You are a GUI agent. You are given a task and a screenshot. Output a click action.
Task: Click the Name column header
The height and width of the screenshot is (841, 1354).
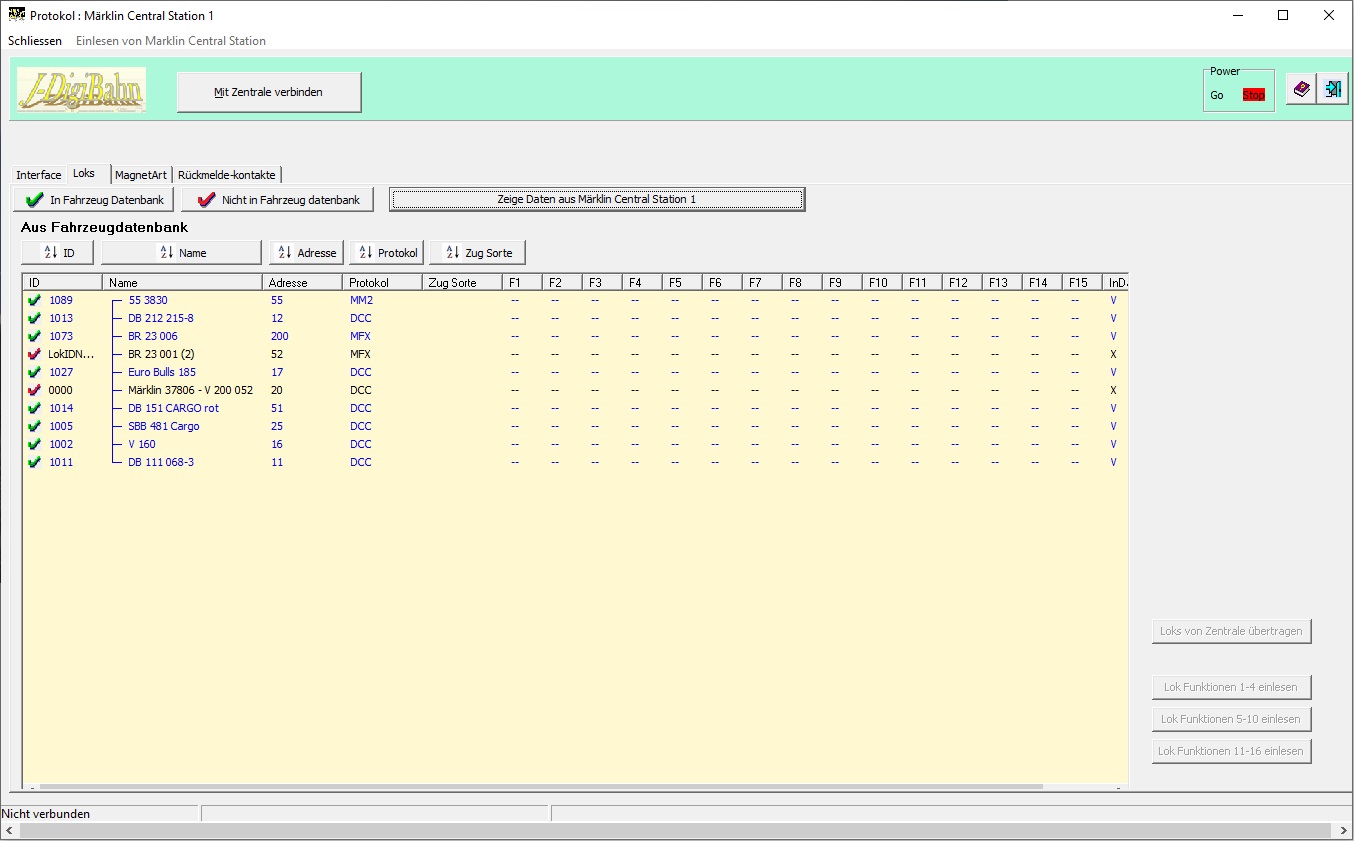tap(182, 283)
